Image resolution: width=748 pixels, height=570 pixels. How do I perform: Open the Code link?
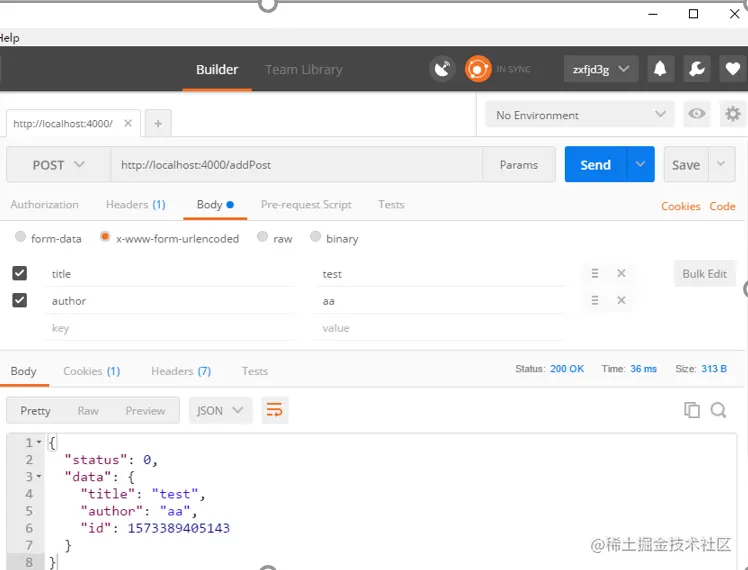[722, 206]
